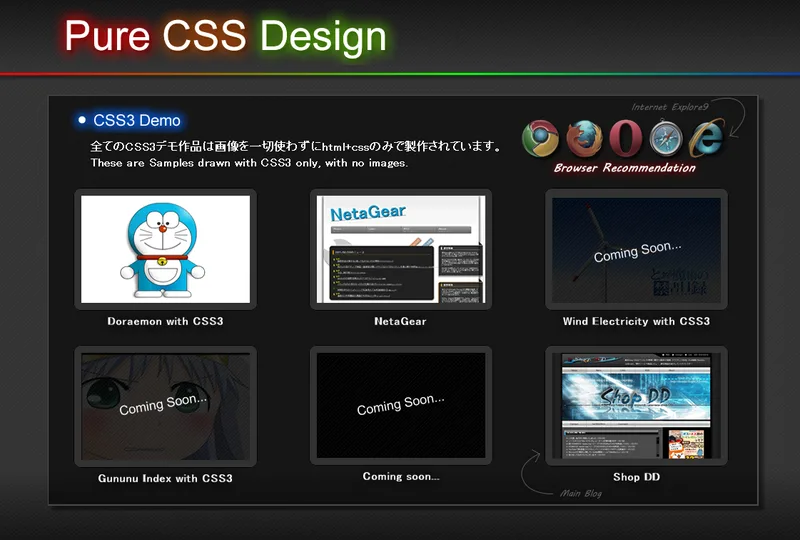Click the Shop DD caption link
This screenshot has height=540, width=800.
click(636, 477)
